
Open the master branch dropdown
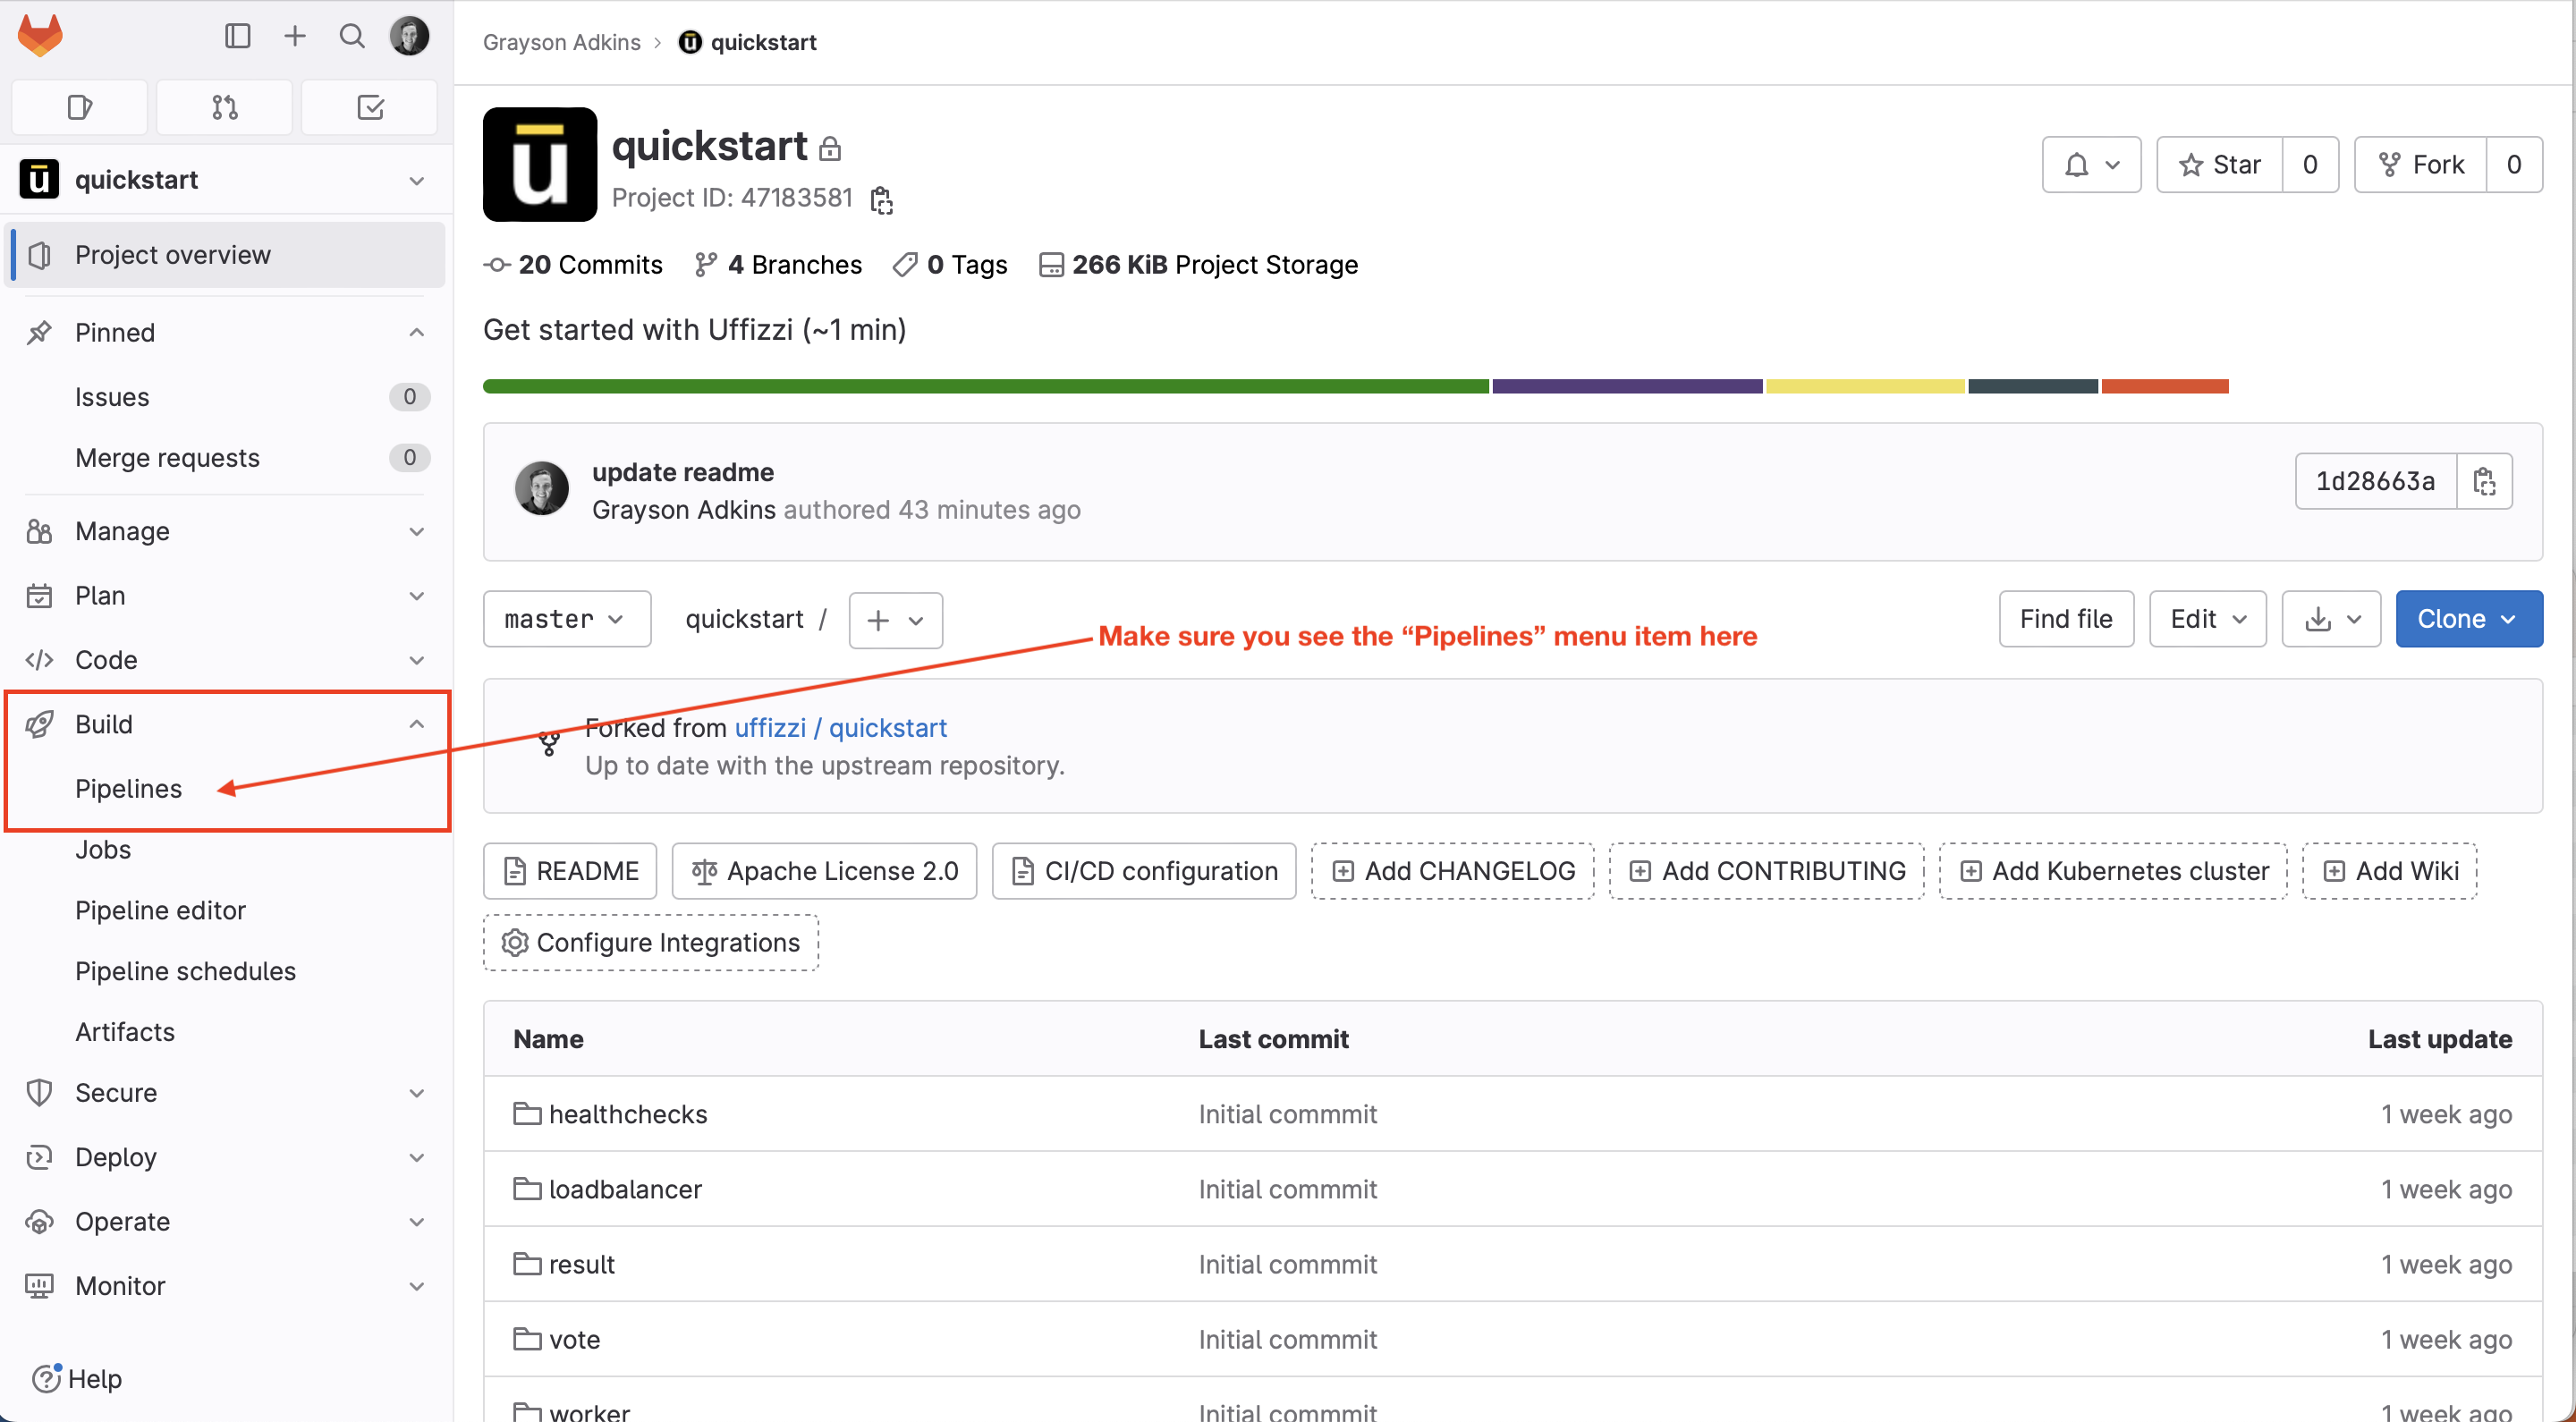tap(566, 619)
